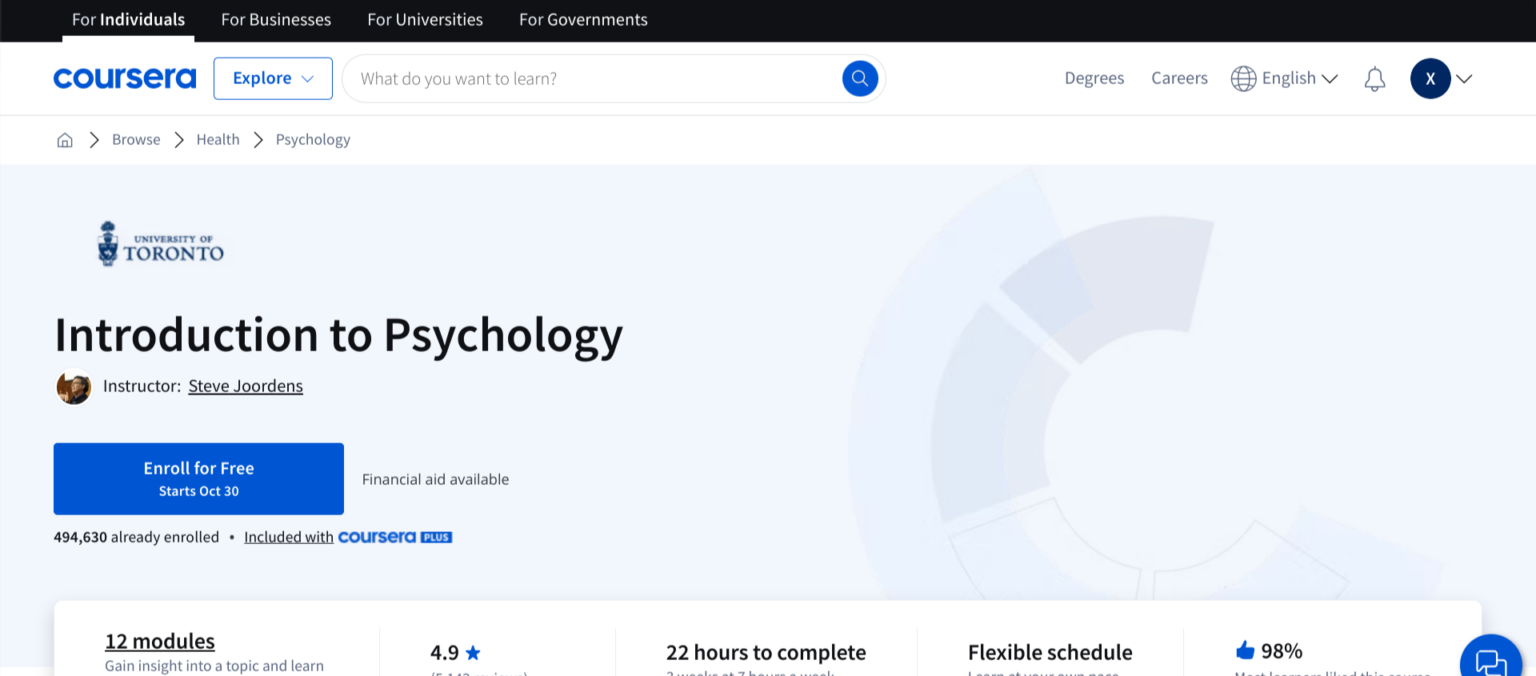Image resolution: width=1536 pixels, height=676 pixels.
Task: Switch to the For Businesses tab
Action: click(275, 19)
